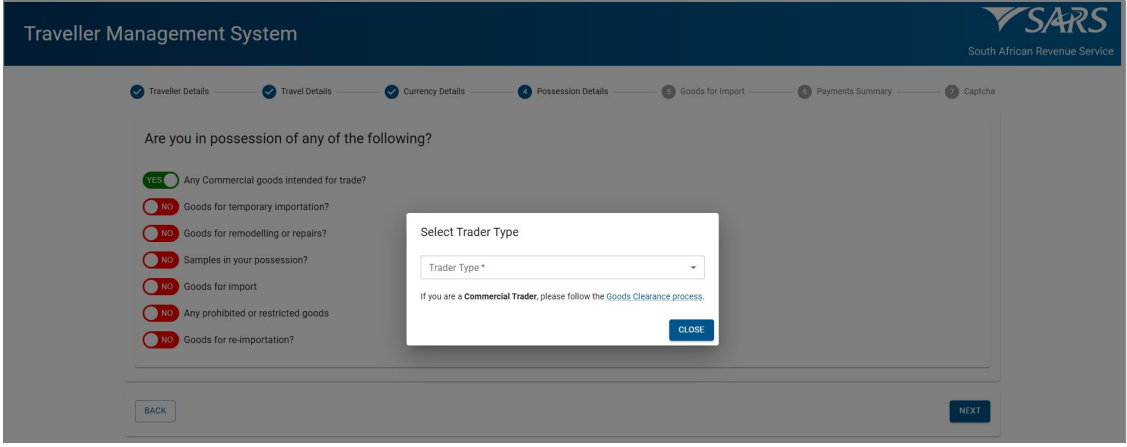Toggle off Commercial goods intended for trade
1127x447 pixels.
[x=160, y=181]
